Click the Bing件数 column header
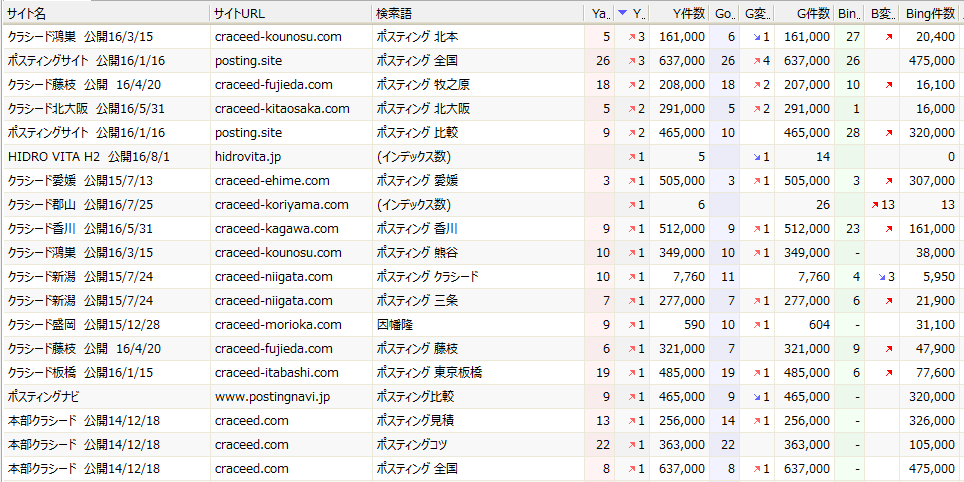The width and height of the screenshot is (964, 482). [x=929, y=13]
